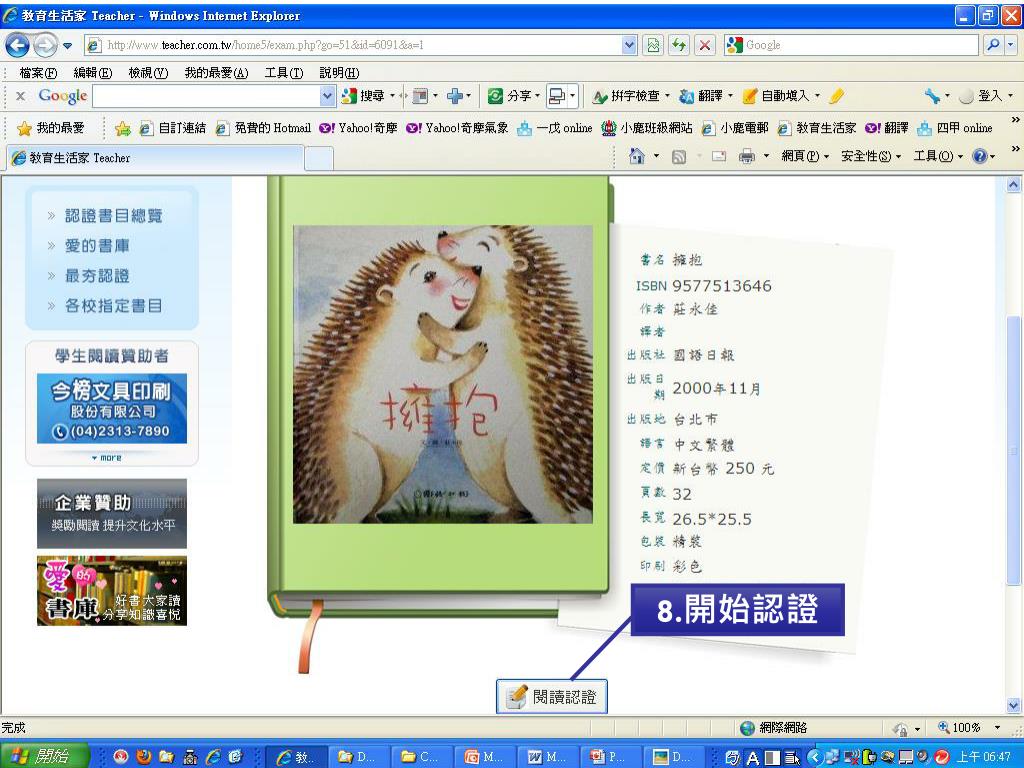Open the 我的最愛(A) menu
This screenshot has width=1024, height=768.
(x=216, y=72)
